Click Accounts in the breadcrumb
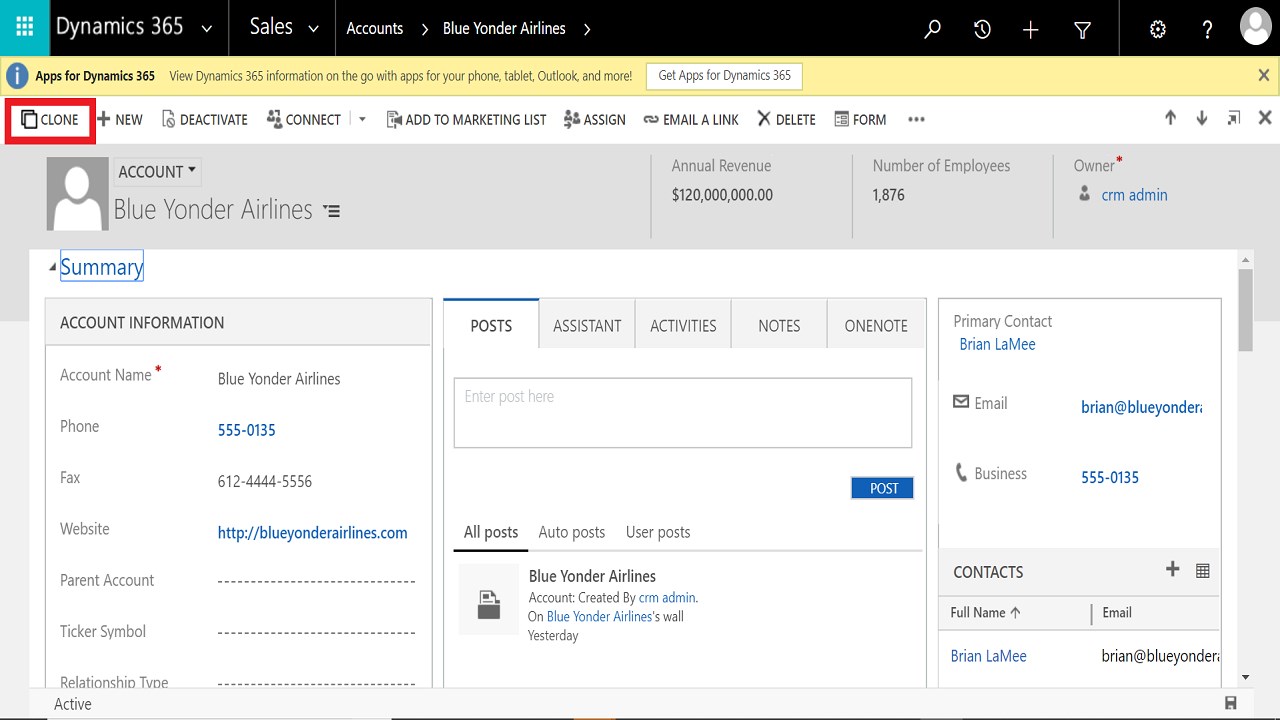Viewport: 1280px width, 720px height. point(374,29)
